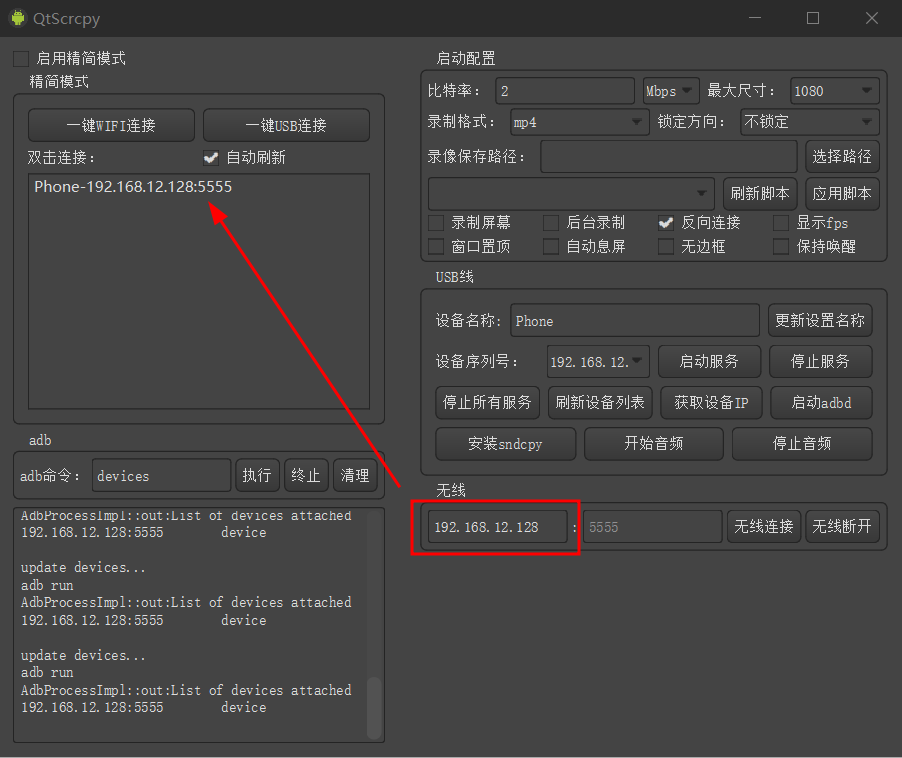This screenshot has width=902, height=758.
Task: Open the 最大尺寸 1080 dropdown
Action: click(x=835, y=91)
